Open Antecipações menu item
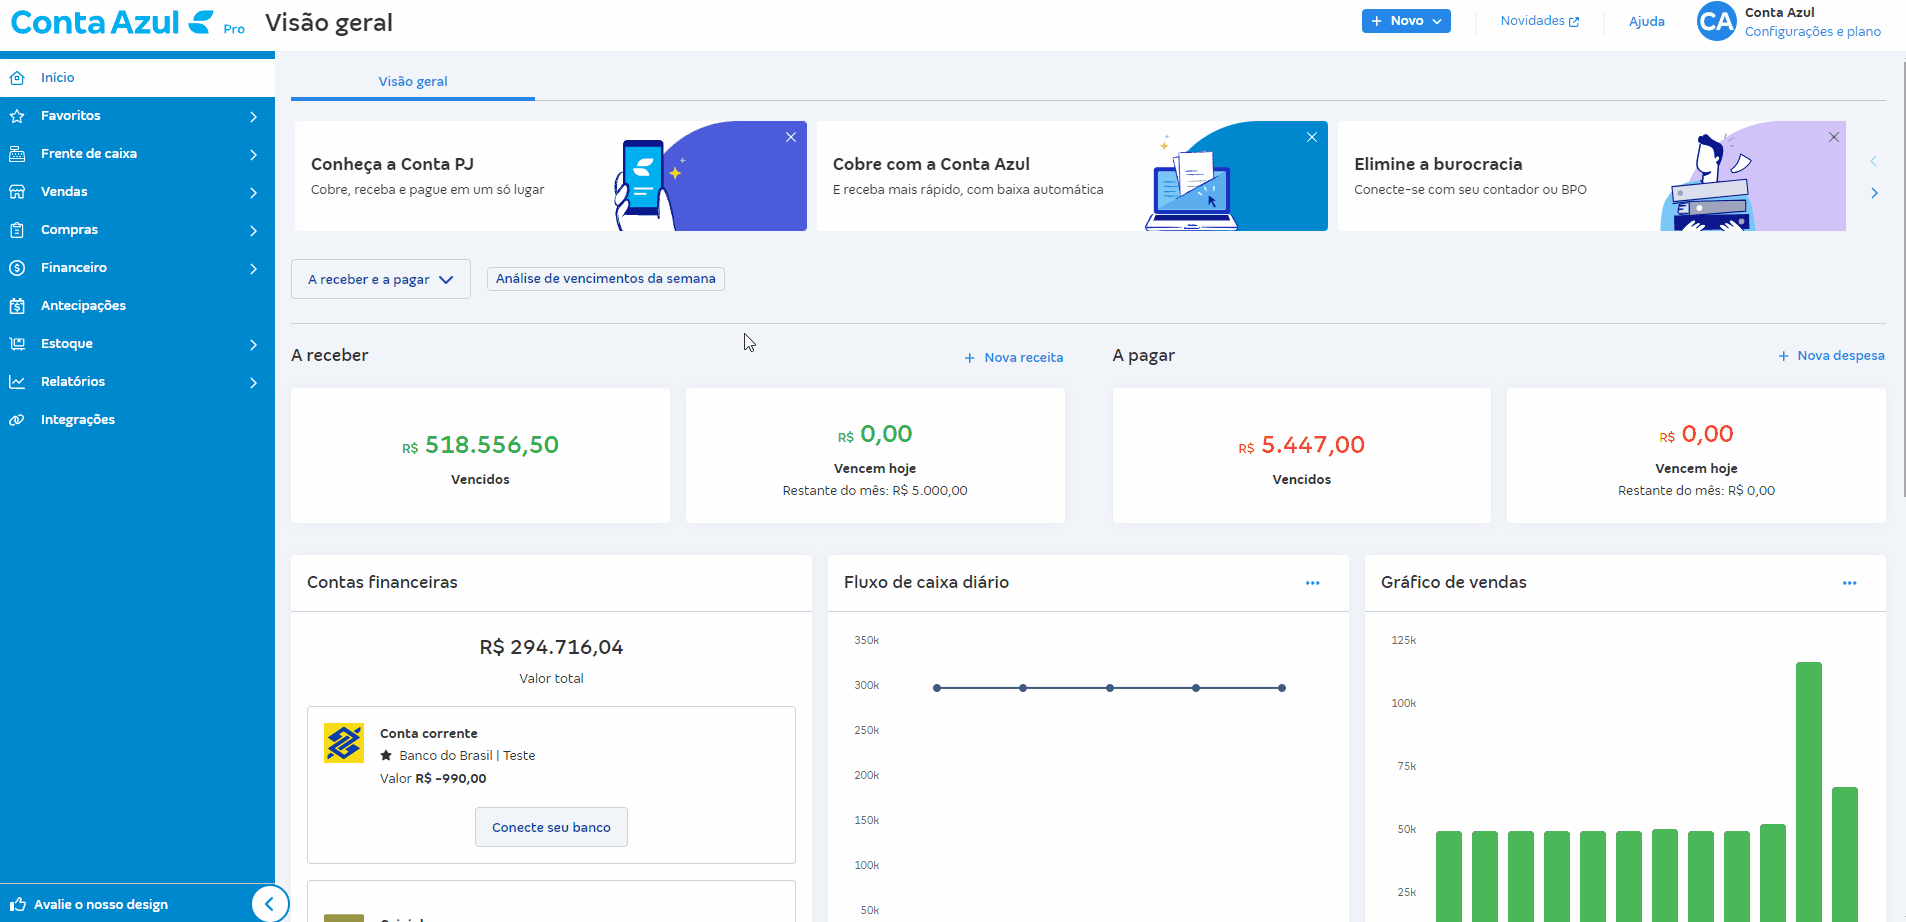 tap(137, 306)
